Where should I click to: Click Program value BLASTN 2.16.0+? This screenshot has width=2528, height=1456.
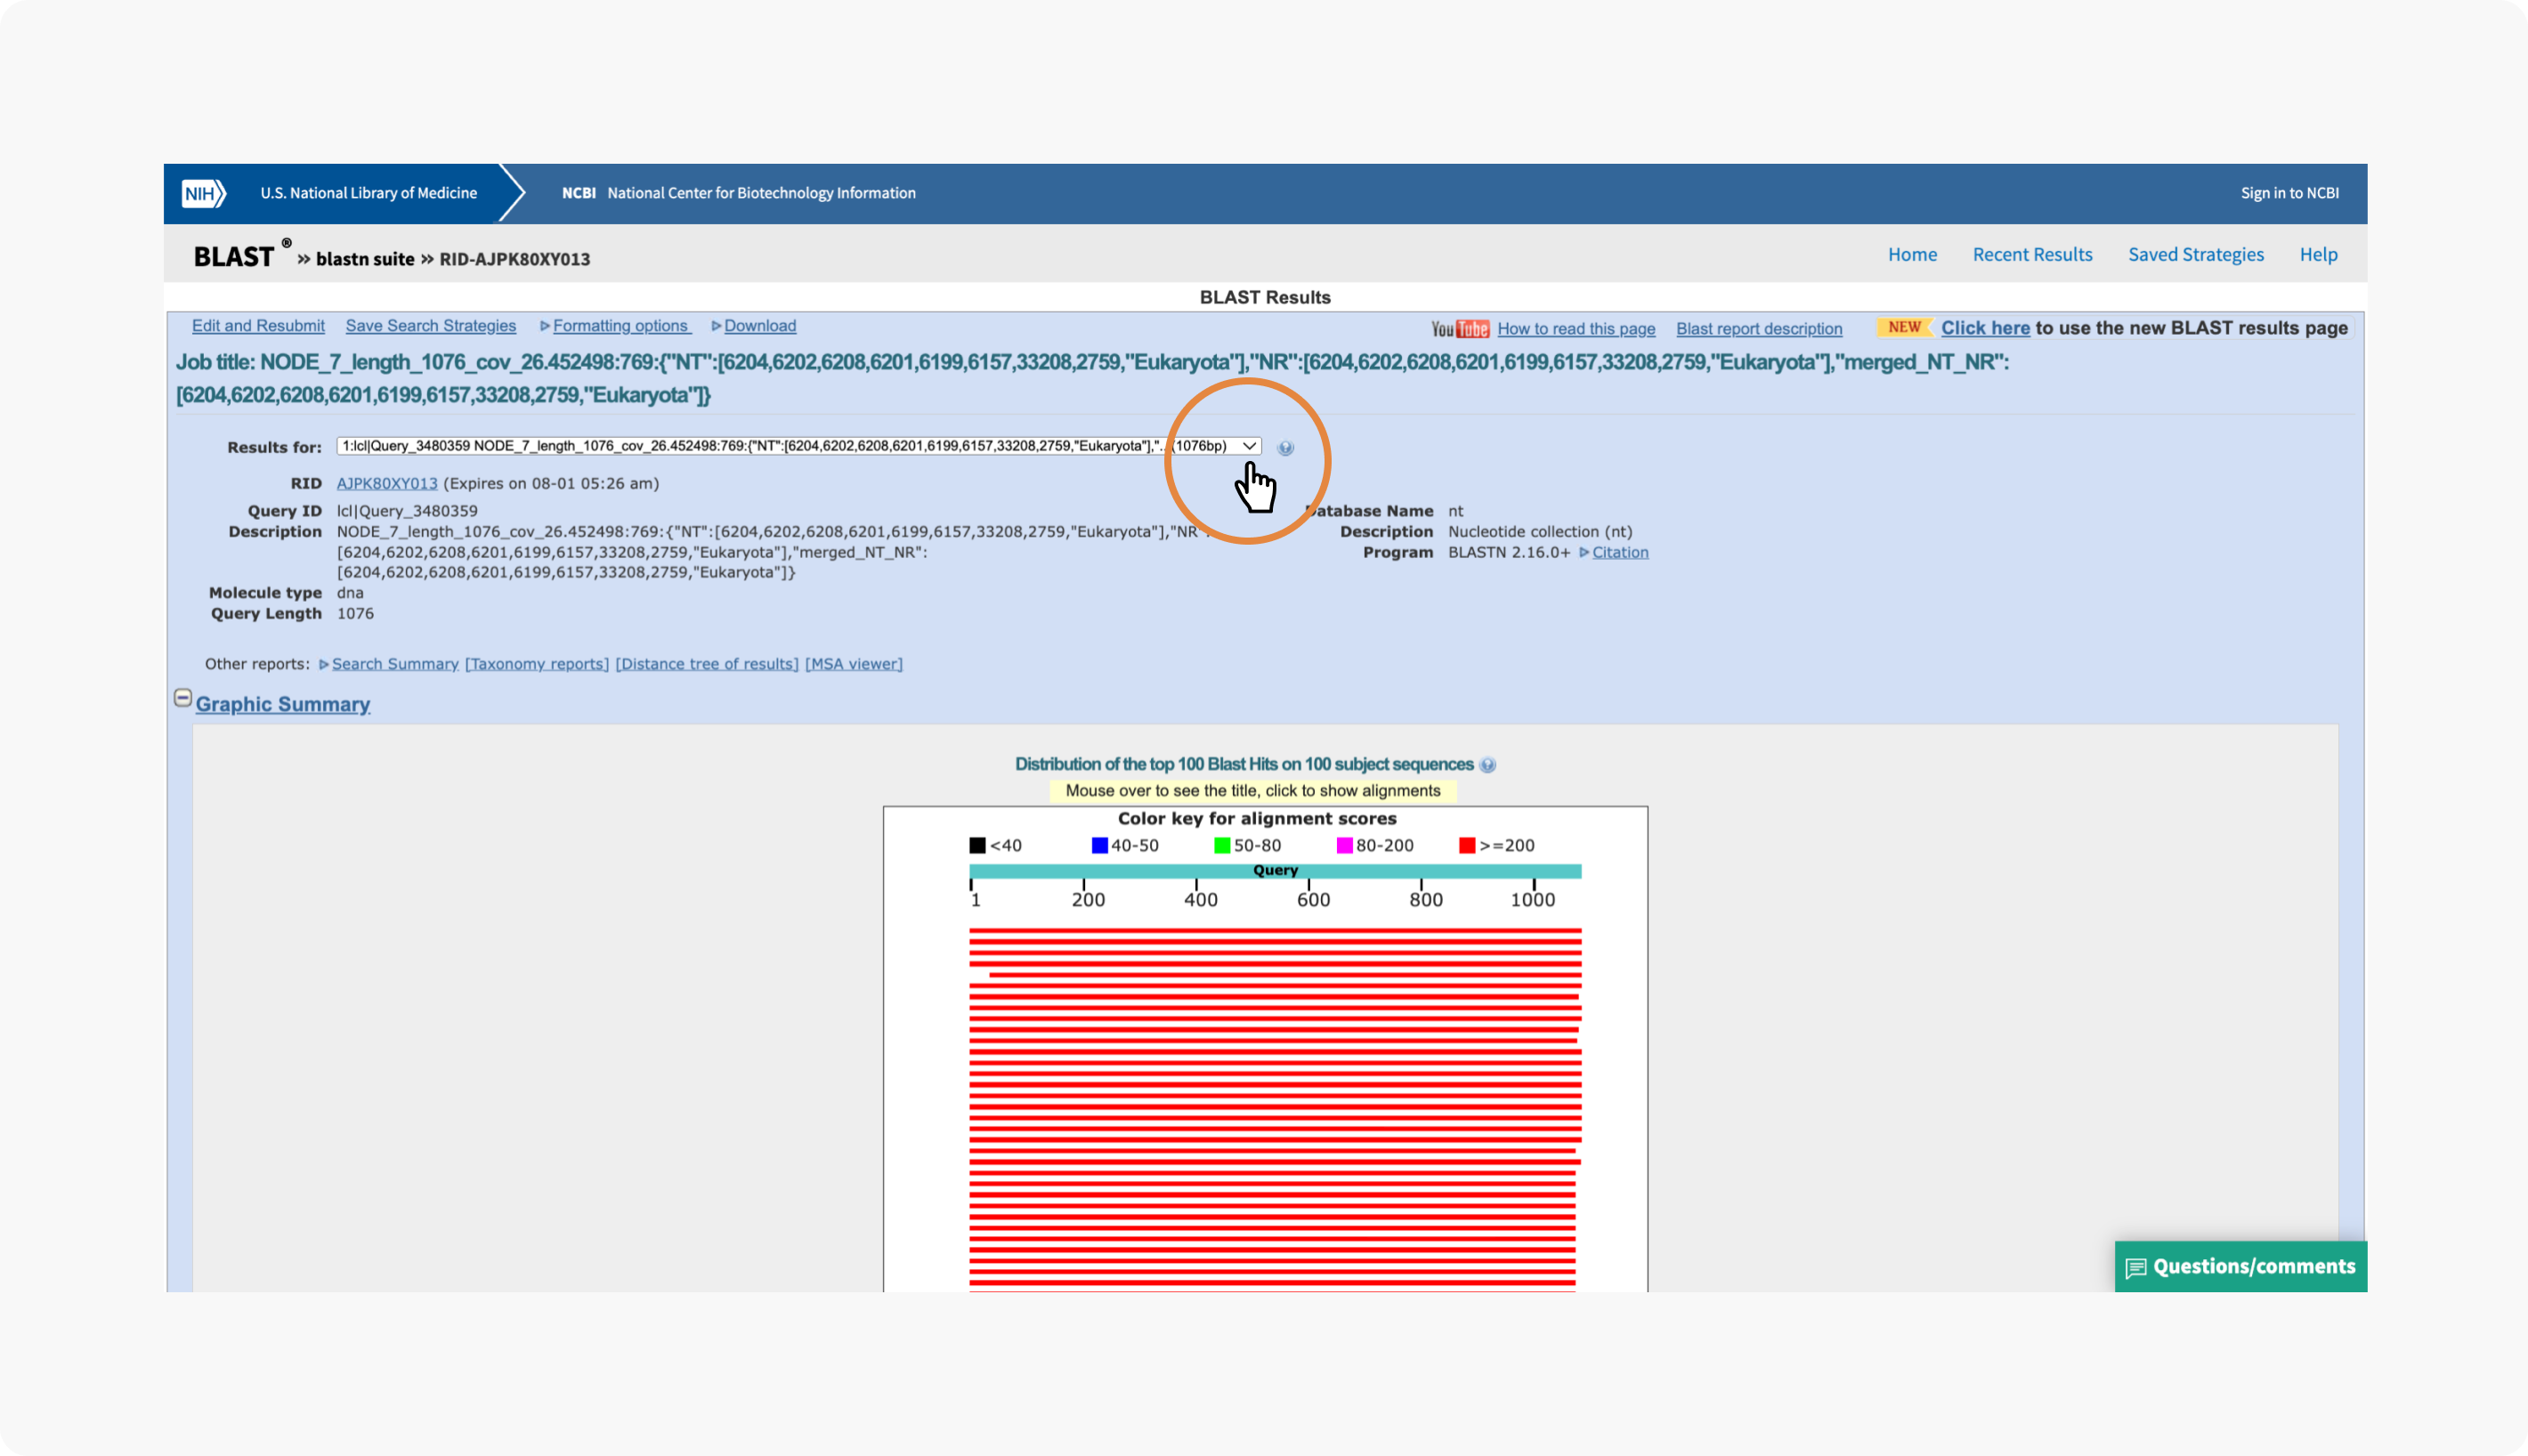click(x=1509, y=552)
